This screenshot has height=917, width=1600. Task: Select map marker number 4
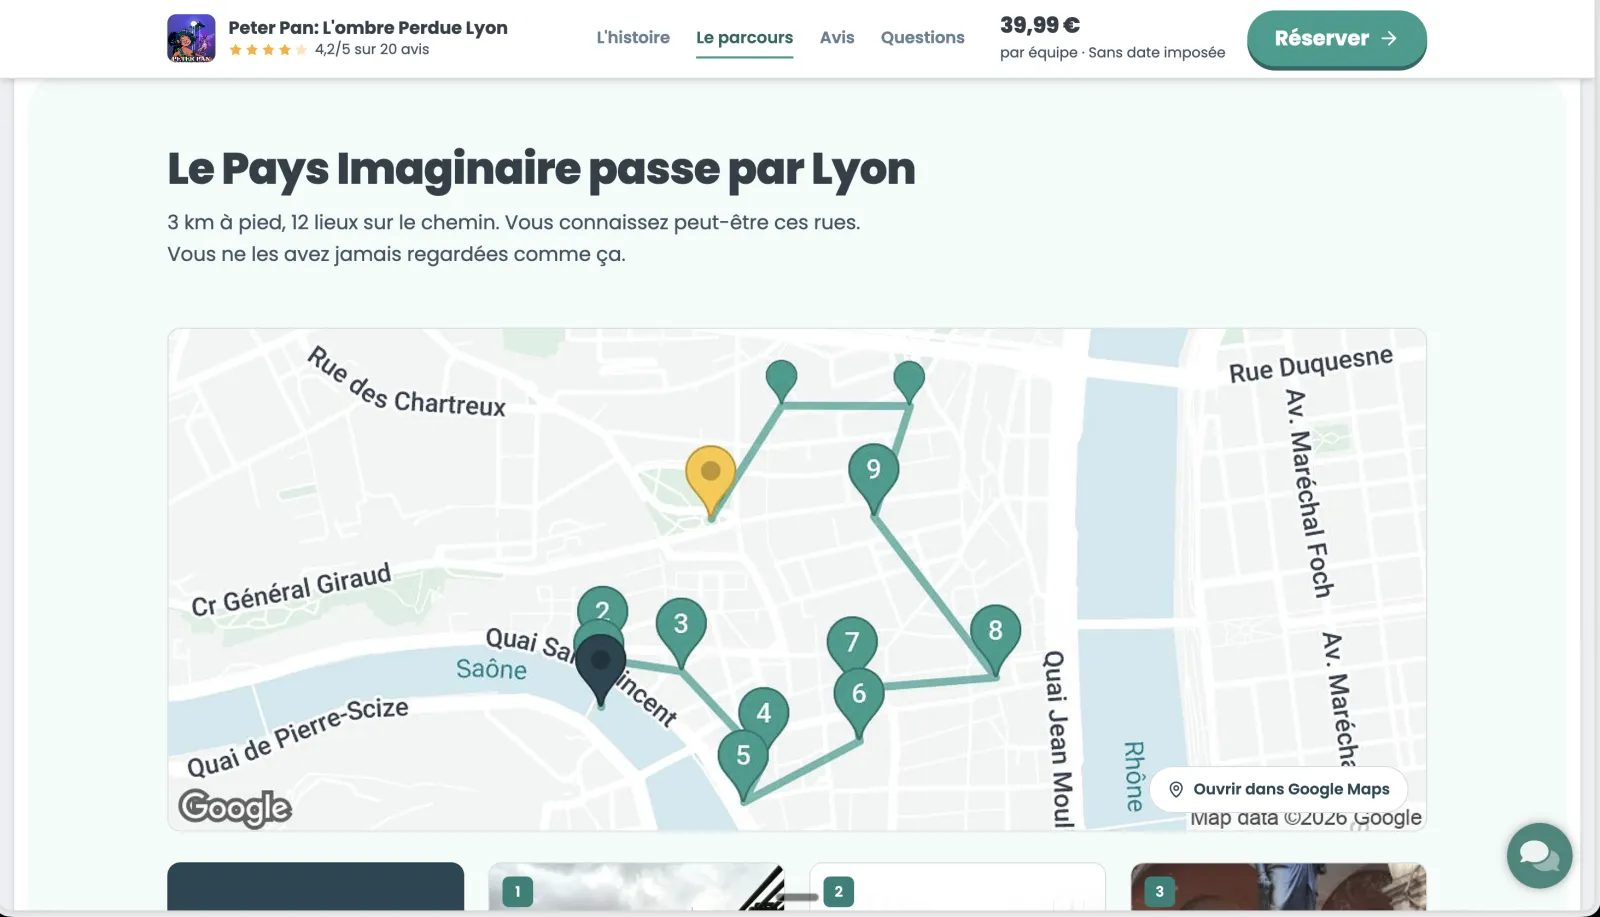coord(764,710)
